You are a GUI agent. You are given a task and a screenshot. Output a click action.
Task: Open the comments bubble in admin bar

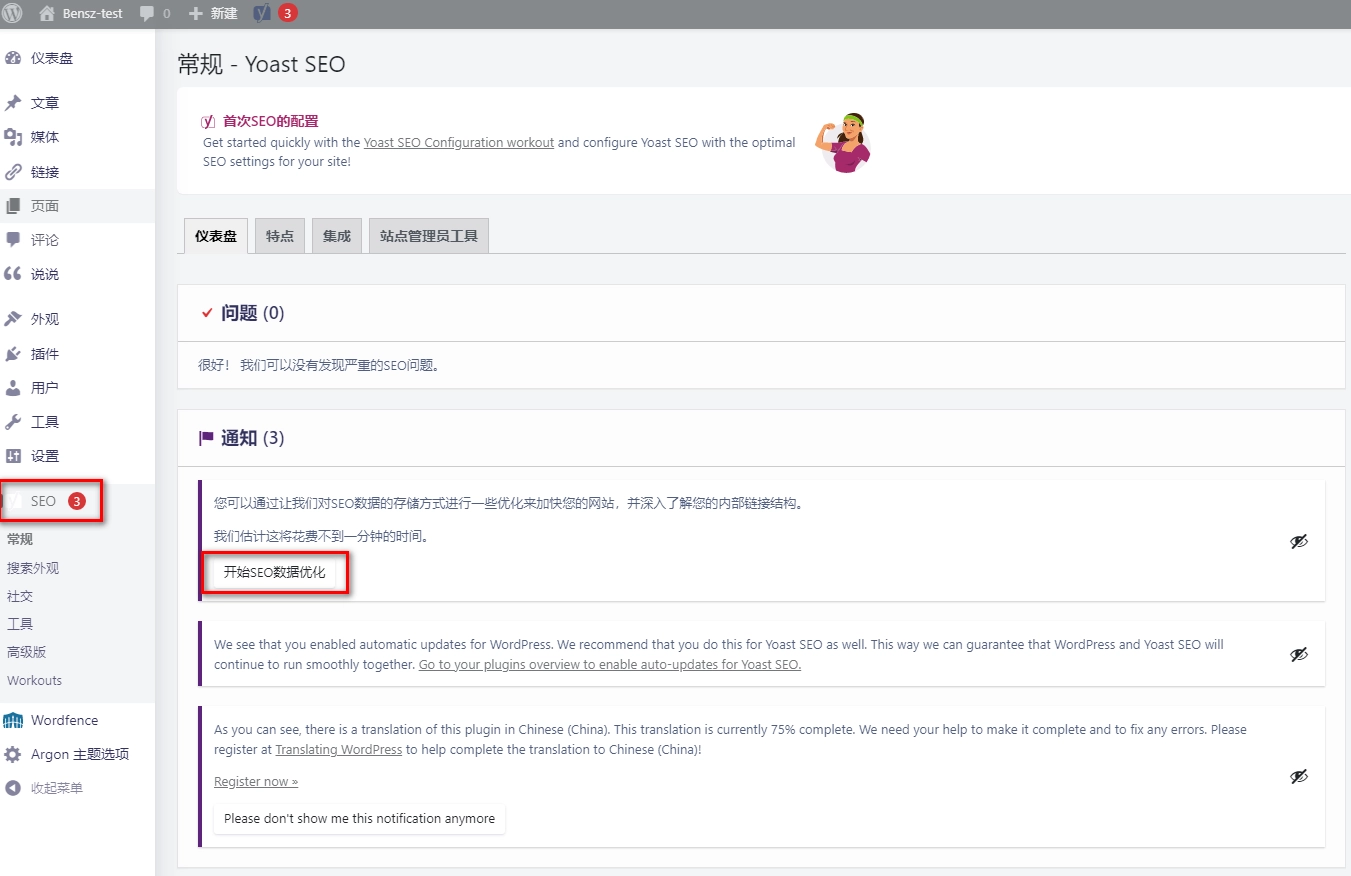point(155,14)
